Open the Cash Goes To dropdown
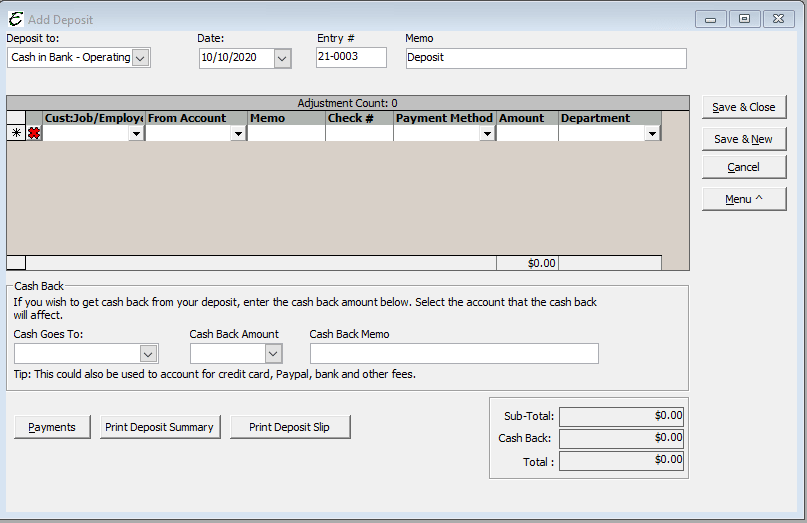Screen dimensions: 807x523 [x=148, y=354]
